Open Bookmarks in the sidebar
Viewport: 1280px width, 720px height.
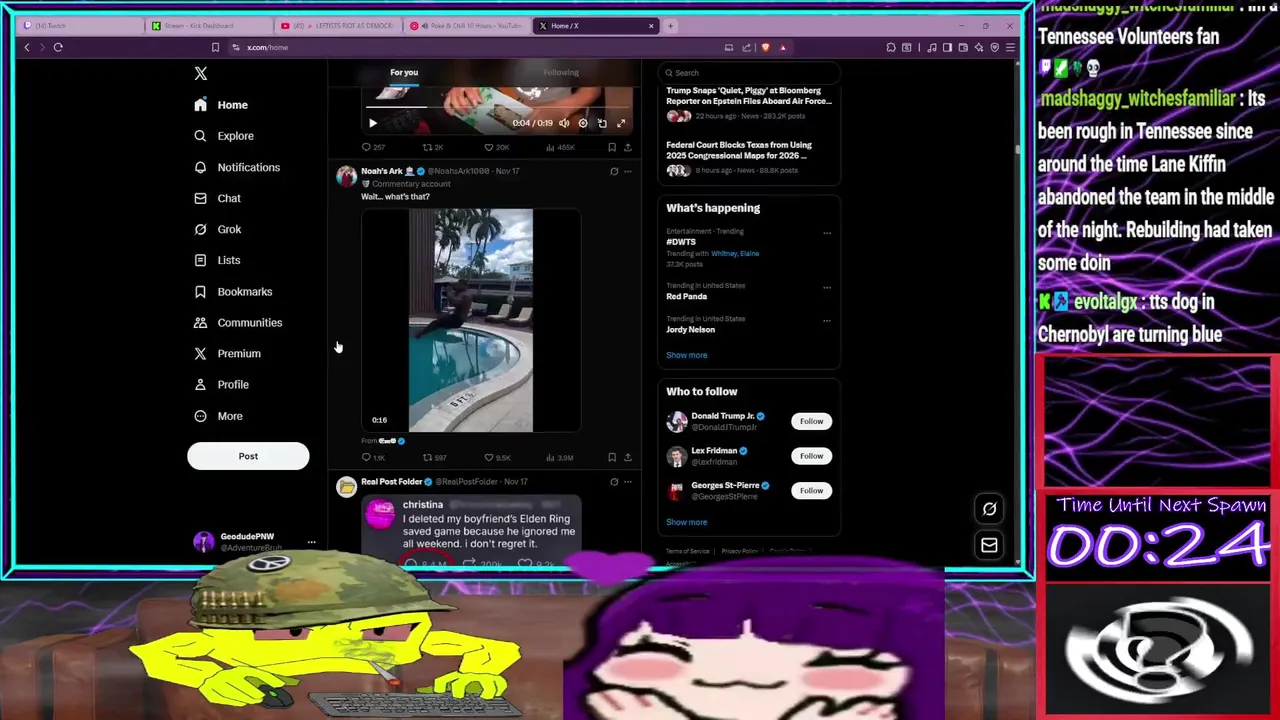tap(232, 291)
